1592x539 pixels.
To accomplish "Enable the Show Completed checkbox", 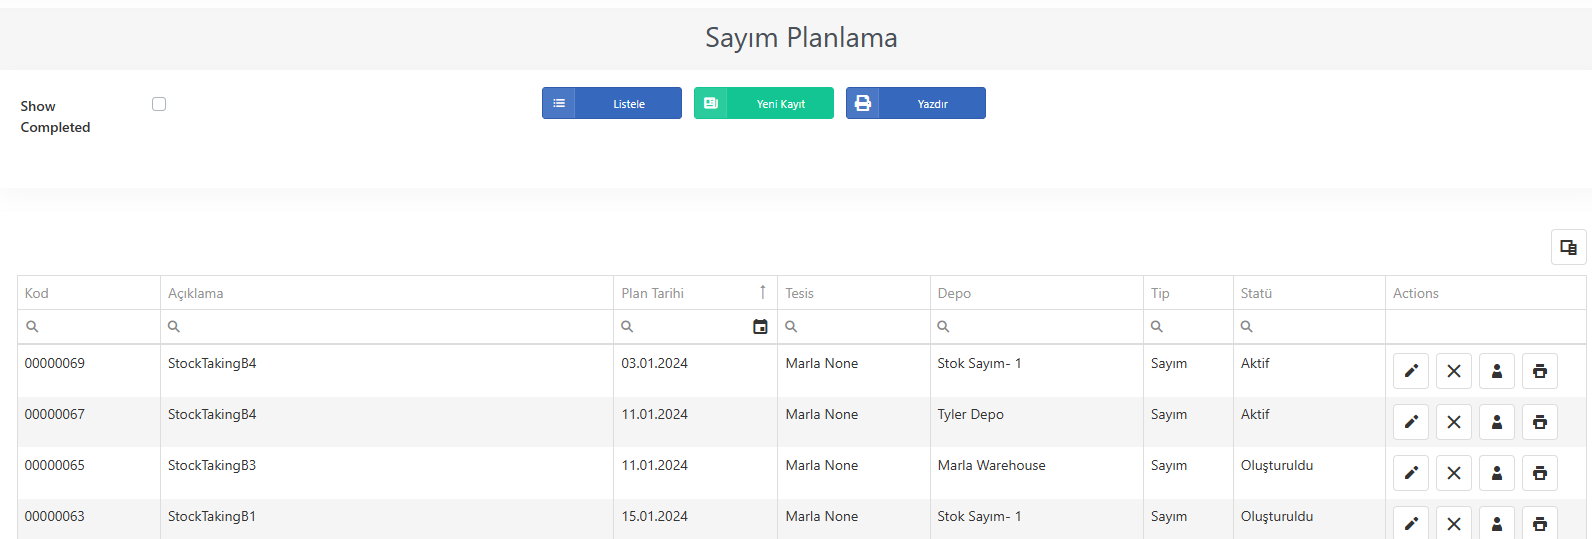I will [x=159, y=104].
